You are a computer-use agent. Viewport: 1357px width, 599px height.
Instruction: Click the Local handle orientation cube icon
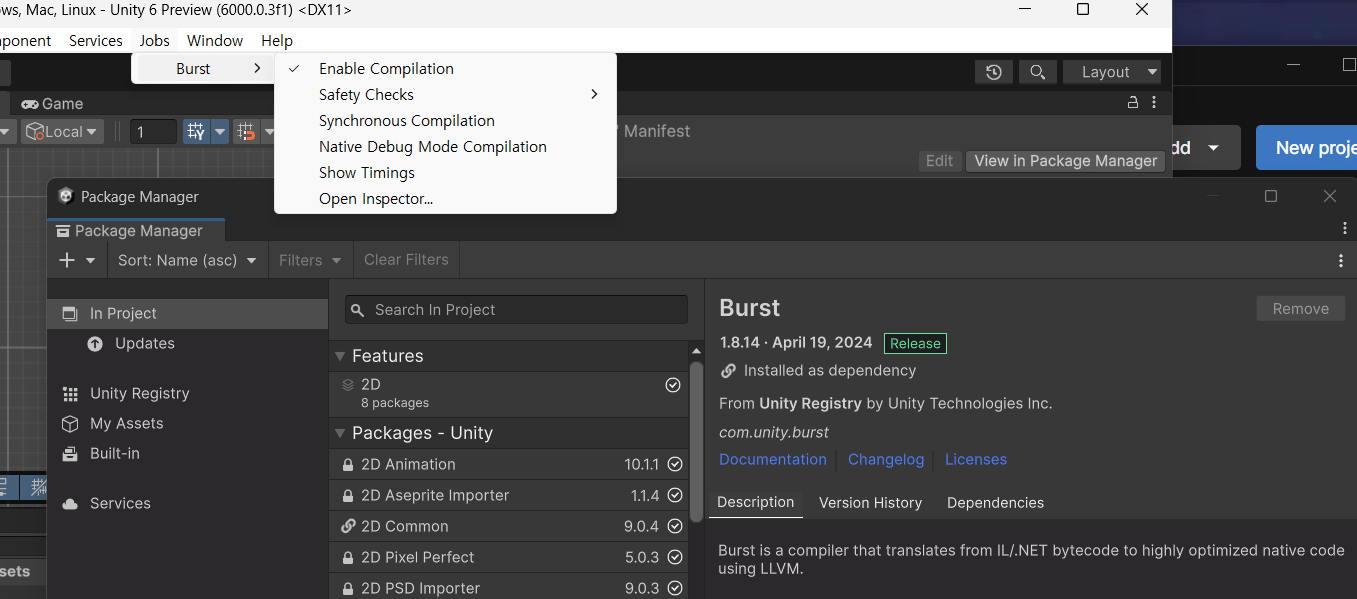coord(35,131)
